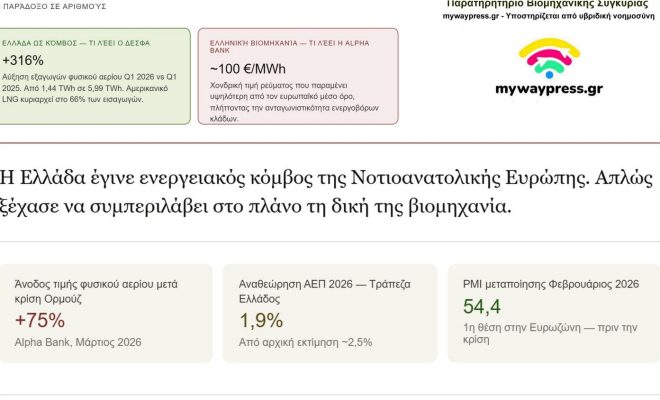Click the +316% figure in green card
The width and height of the screenshot is (660, 400).
click(21, 61)
